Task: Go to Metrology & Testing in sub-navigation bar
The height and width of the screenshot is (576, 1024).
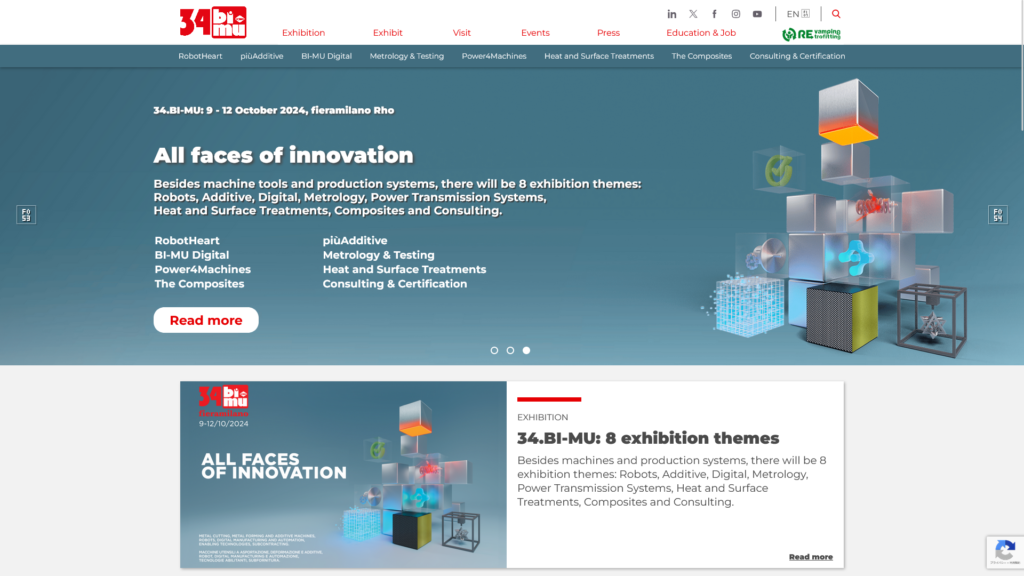Action: (406, 56)
